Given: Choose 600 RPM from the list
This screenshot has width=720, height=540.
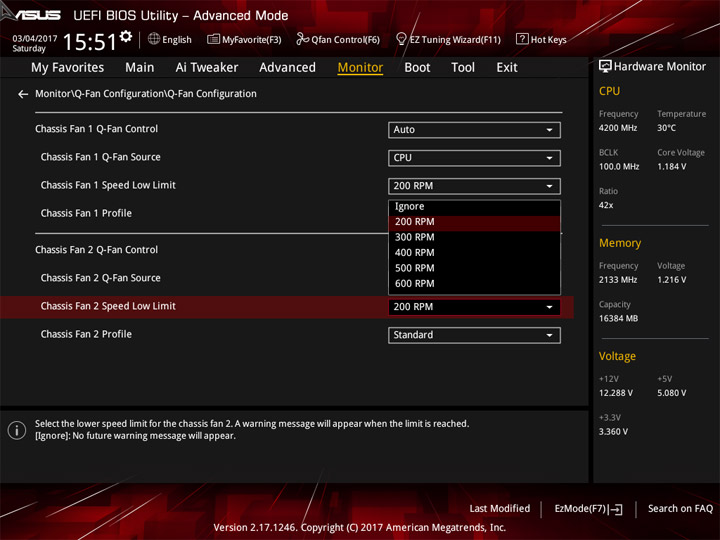Looking at the screenshot, I should pos(474,284).
